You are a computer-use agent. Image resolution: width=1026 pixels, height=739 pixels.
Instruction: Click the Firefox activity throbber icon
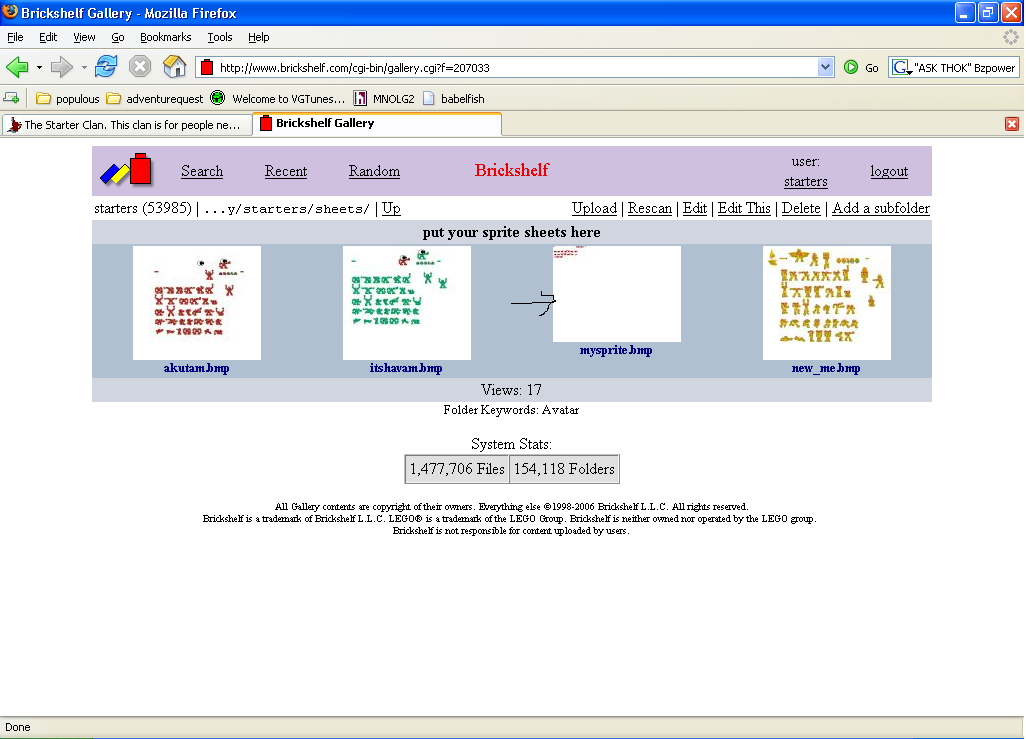(x=1010, y=37)
